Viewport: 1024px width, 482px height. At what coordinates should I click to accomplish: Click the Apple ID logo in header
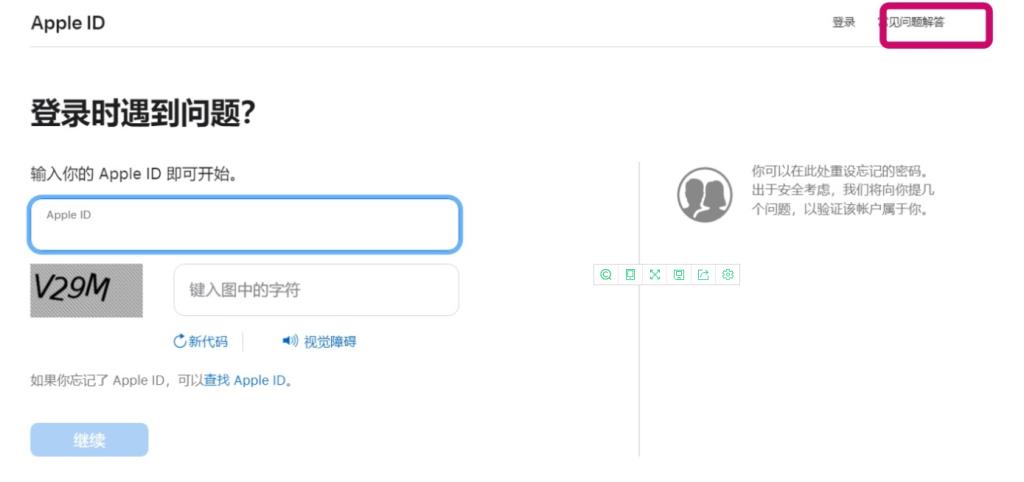click(x=68, y=23)
